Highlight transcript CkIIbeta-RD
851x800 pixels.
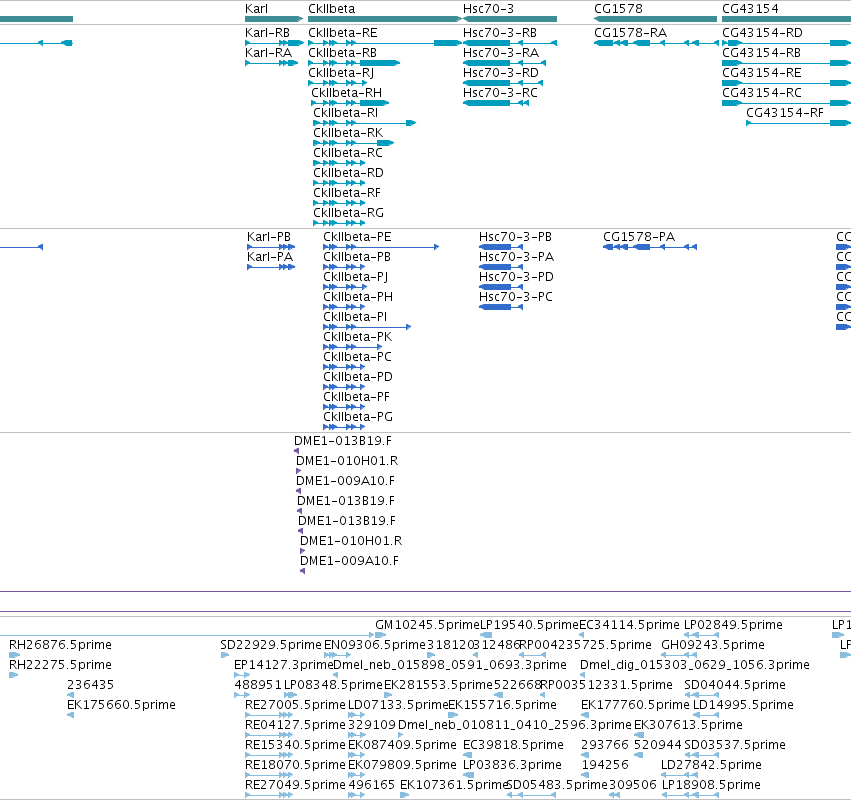click(348, 174)
